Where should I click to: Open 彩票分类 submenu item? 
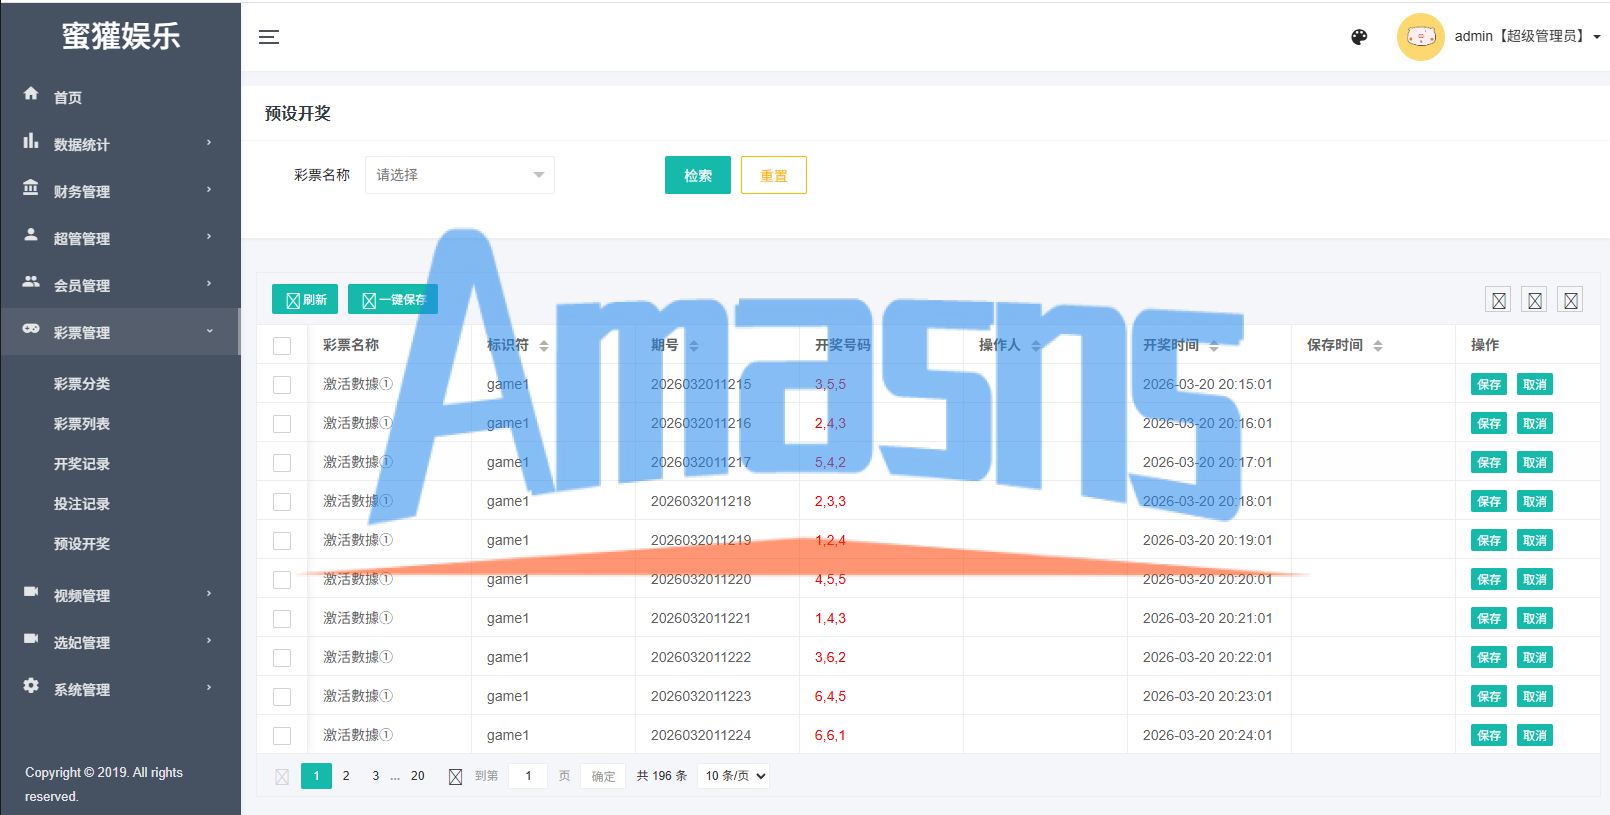82,384
